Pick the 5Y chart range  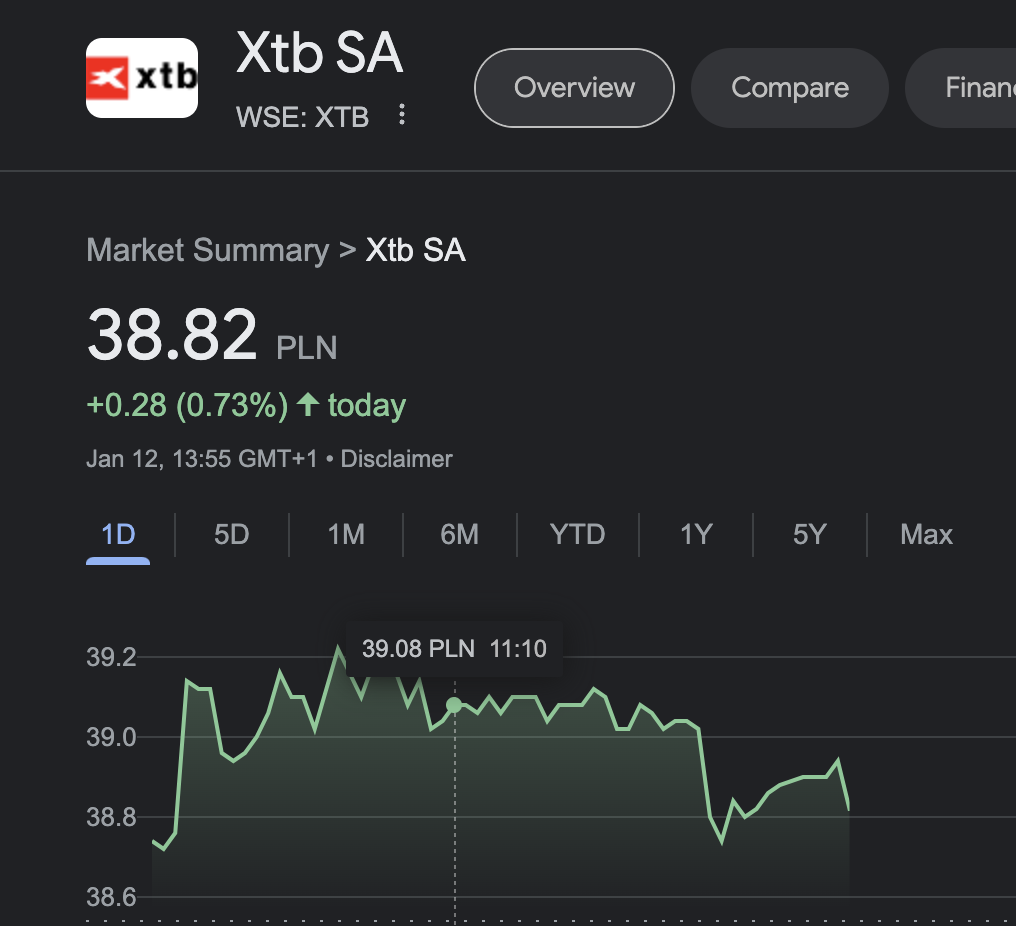tap(809, 534)
